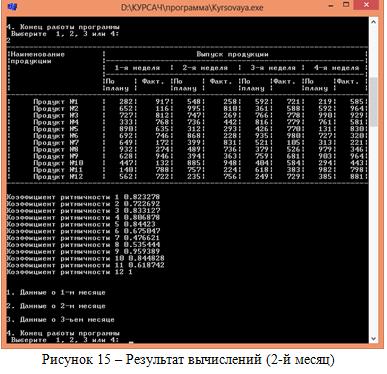The height and width of the screenshot is (374, 387).
Task: Click the 'Выпуск продукции' table header
Action: click(232, 54)
